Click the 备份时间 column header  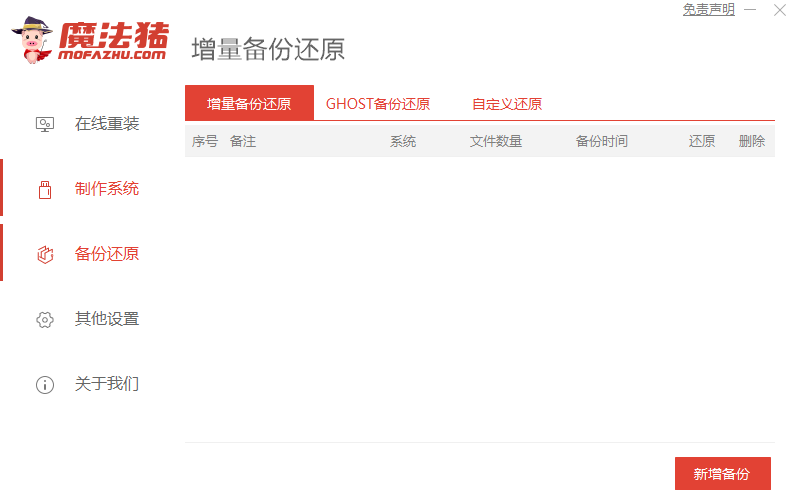pyautogui.click(x=601, y=141)
